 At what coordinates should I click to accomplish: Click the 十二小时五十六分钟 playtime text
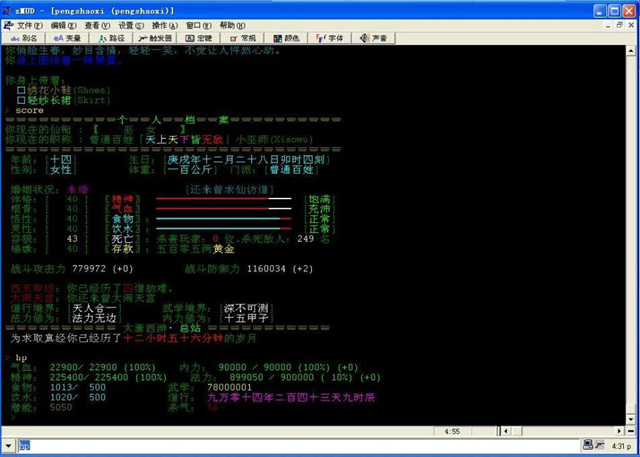click(x=173, y=338)
